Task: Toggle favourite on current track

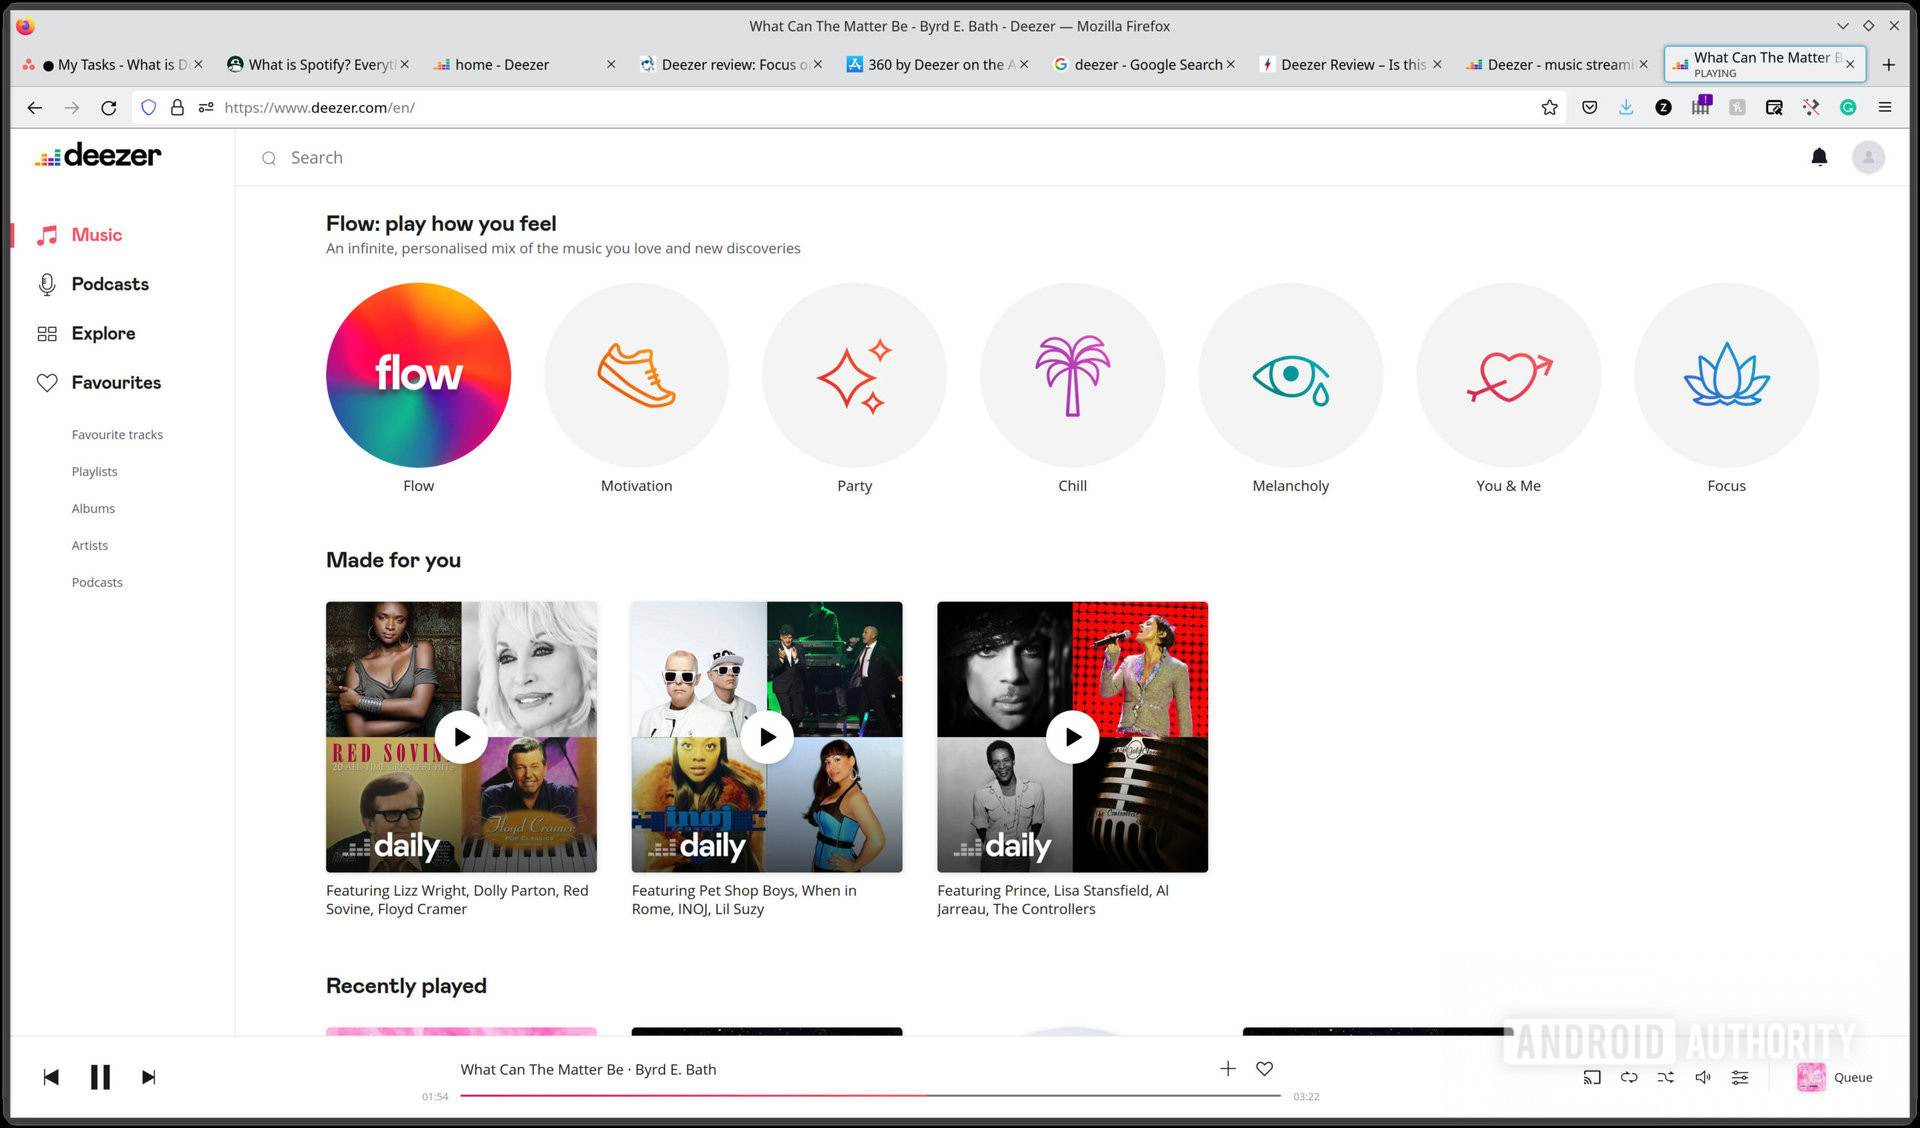Action: pos(1262,1068)
